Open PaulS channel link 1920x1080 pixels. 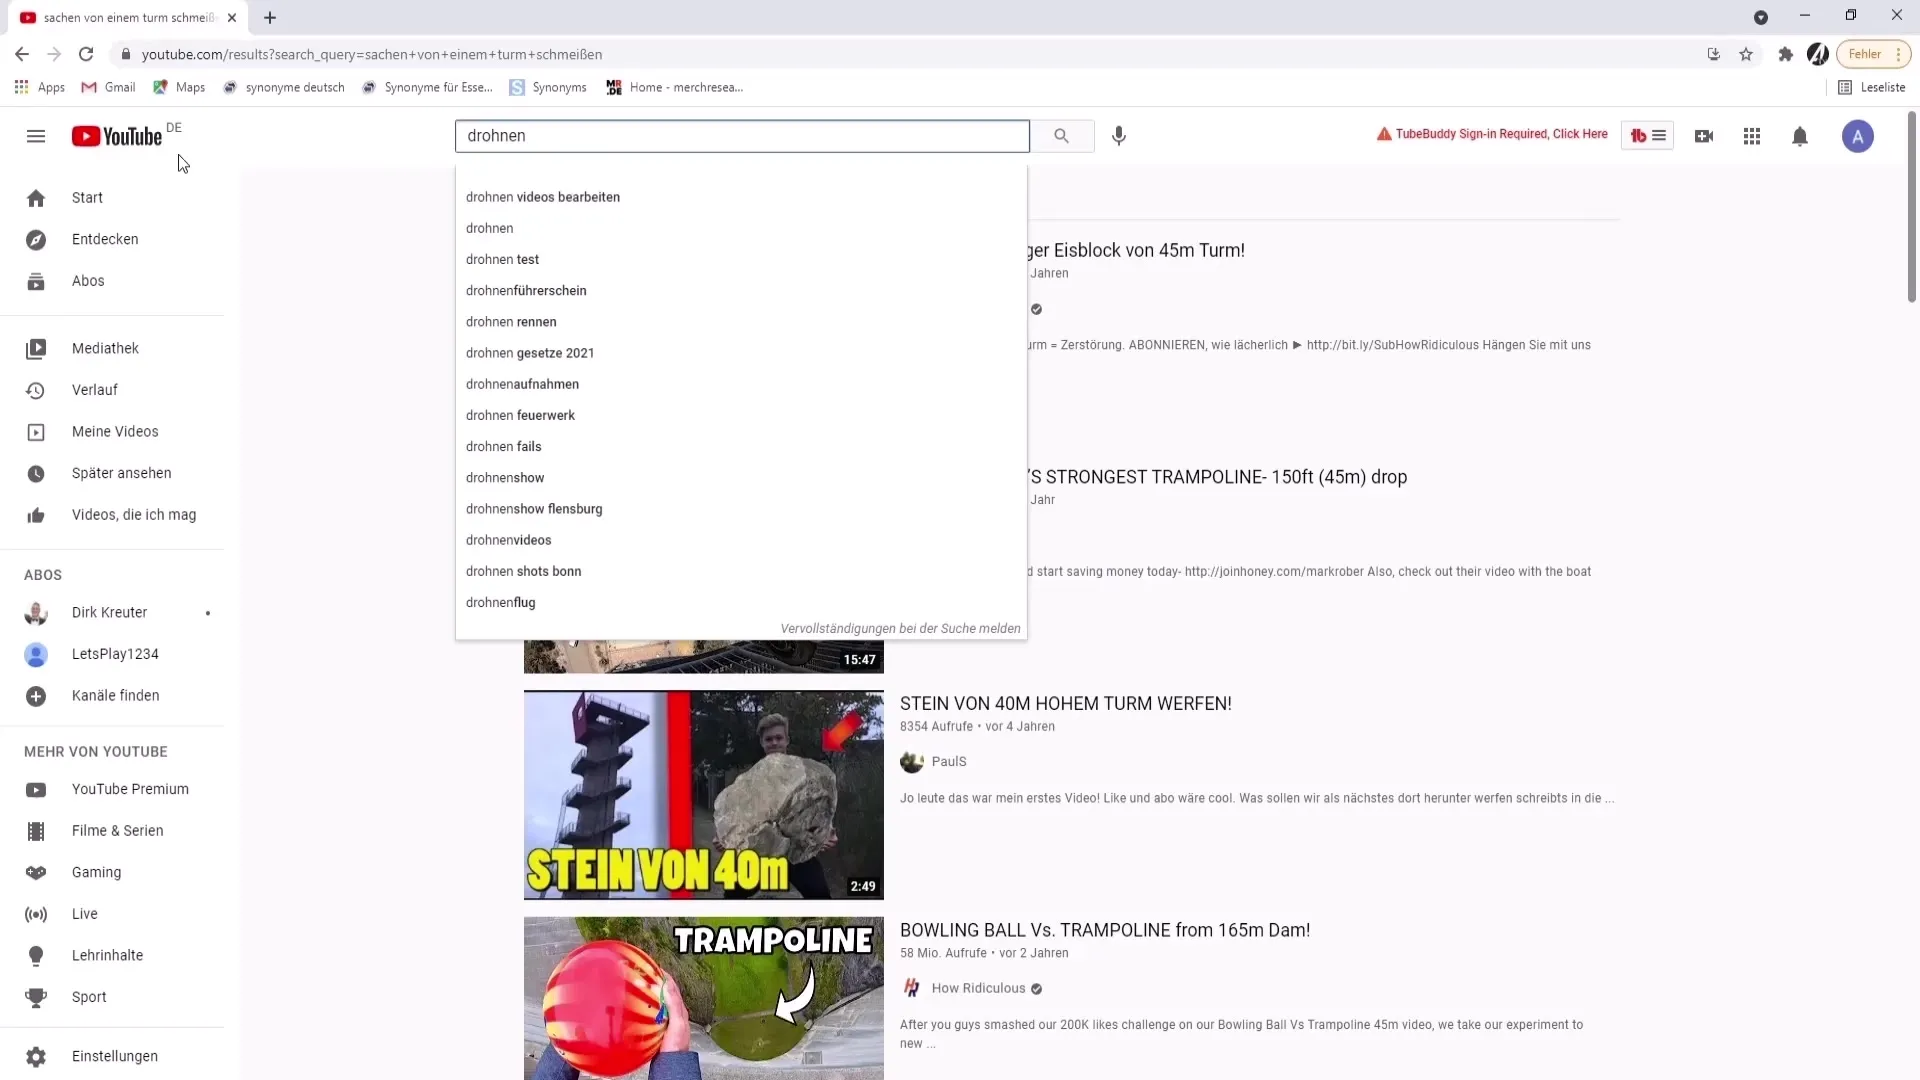[949, 762]
